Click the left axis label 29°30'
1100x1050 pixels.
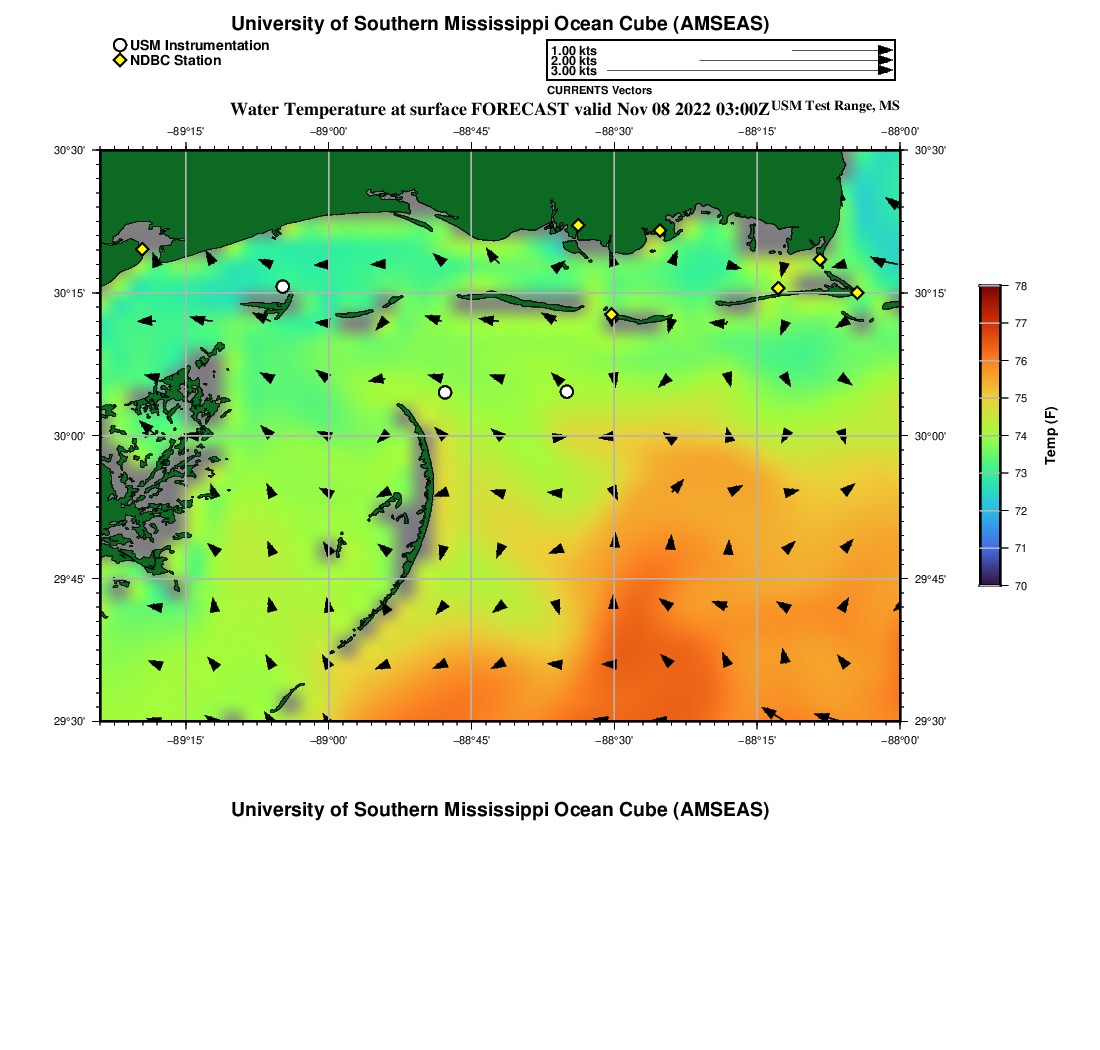[x=69, y=722]
